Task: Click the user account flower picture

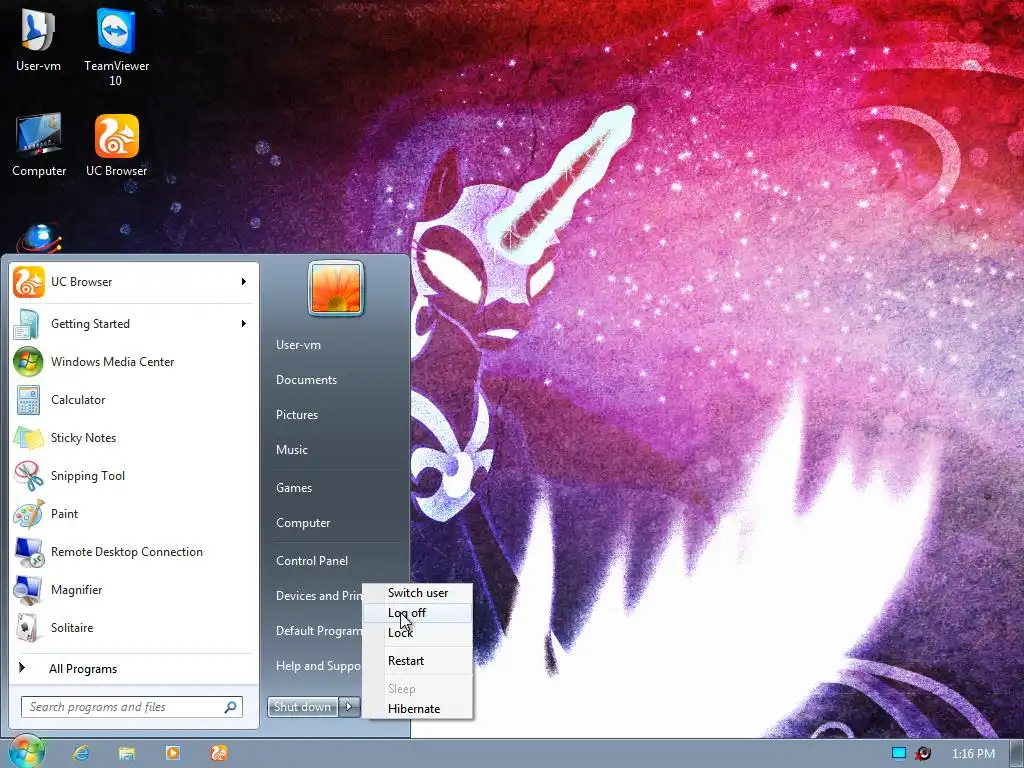Action: click(x=336, y=288)
